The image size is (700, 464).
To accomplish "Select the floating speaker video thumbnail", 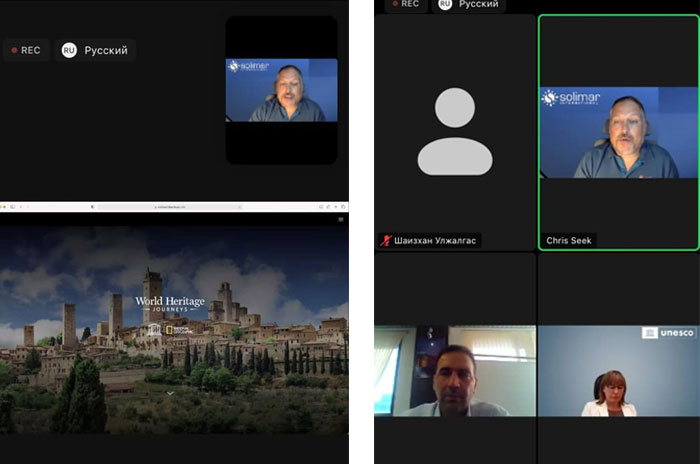I will pyautogui.click(x=281, y=90).
